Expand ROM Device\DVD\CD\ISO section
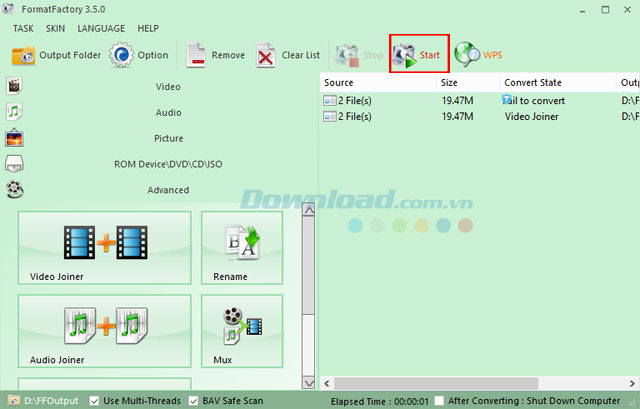This screenshot has height=409, width=640. pos(168,164)
